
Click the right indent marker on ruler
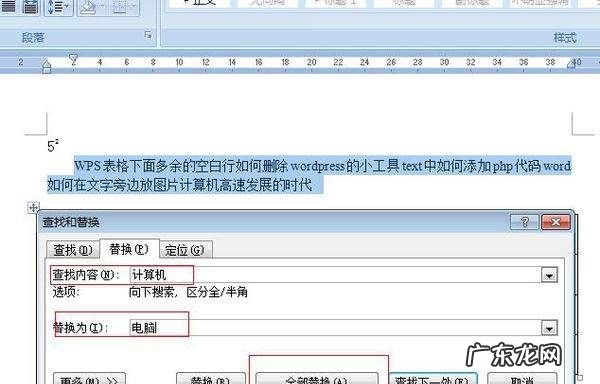pos(571,64)
